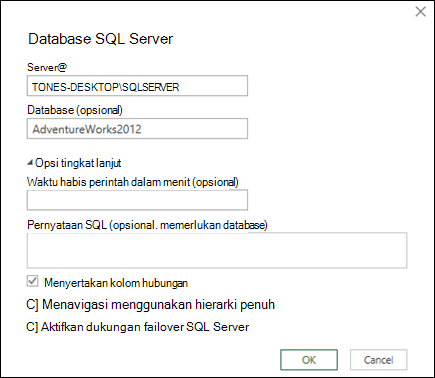The width and height of the screenshot is (435, 378).
Task: Click the Database (opsional) input field
Action: [x=137, y=129]
